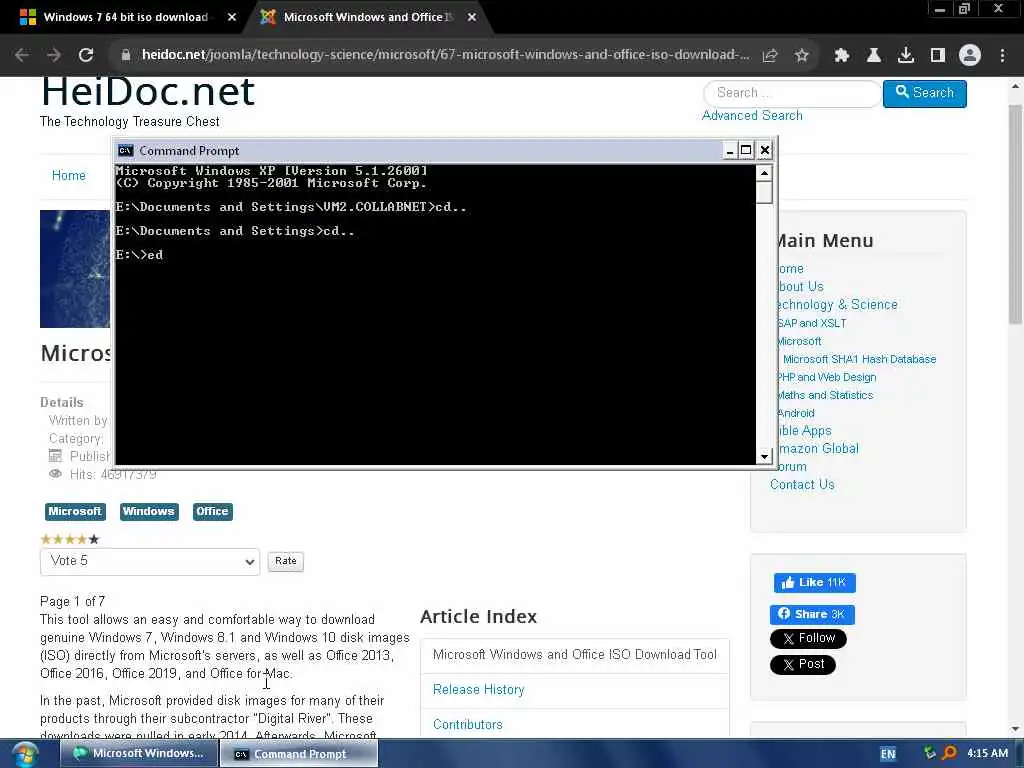Image resolution: width=1024 pixels, height=768 pixels.
Task: Click the blue Search button
Action: (x=925, y=93)
